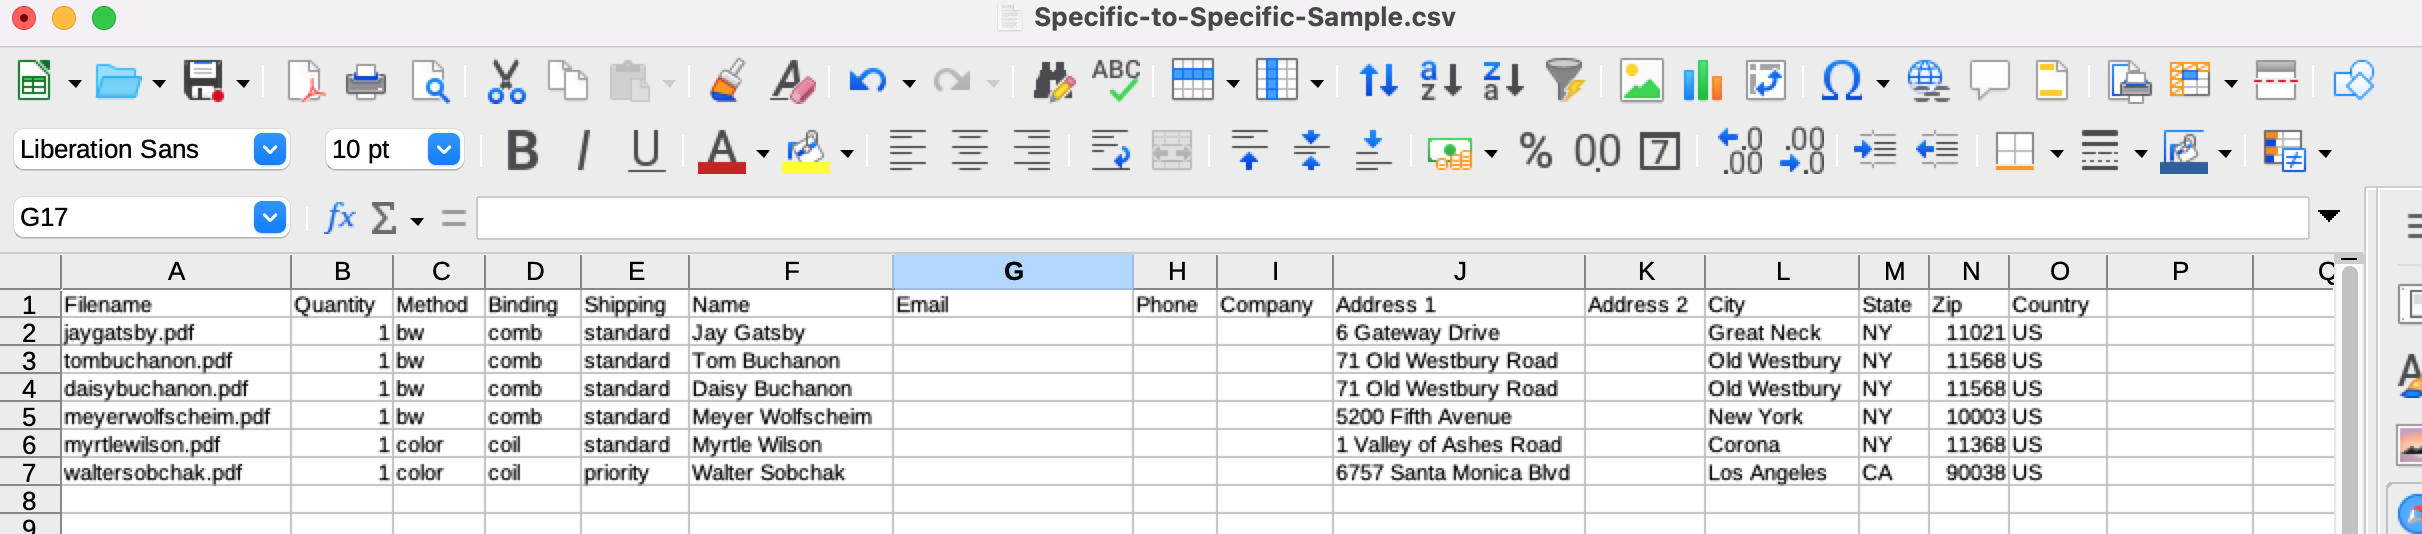This screenshot has height=534, width=2422.
Task: Toggle Underline formatting
Action: coord(646,151)
